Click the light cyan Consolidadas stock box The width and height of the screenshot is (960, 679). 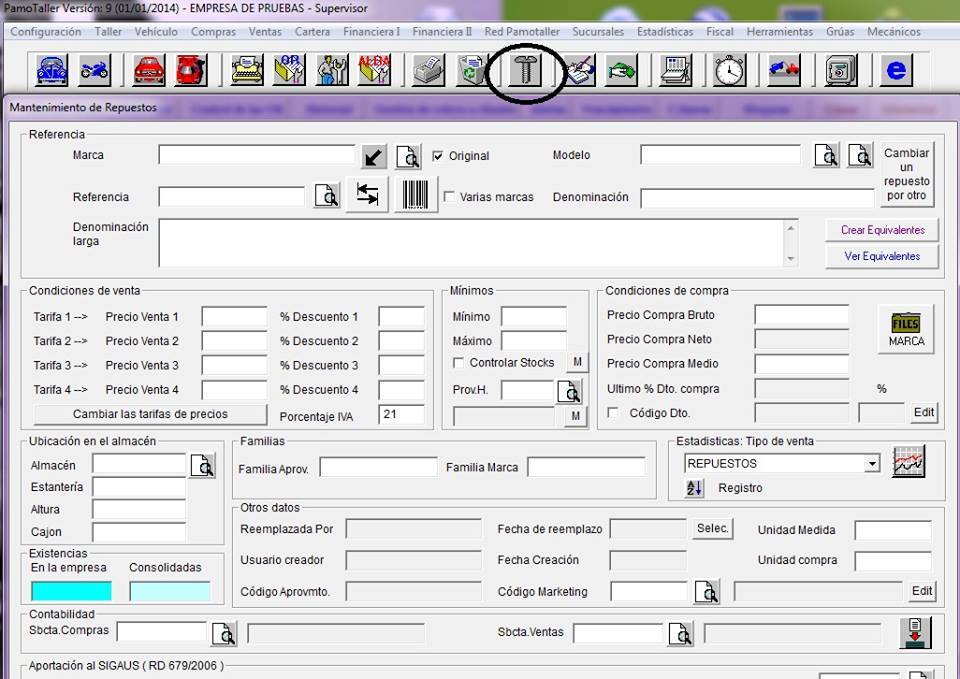point(170,591)
